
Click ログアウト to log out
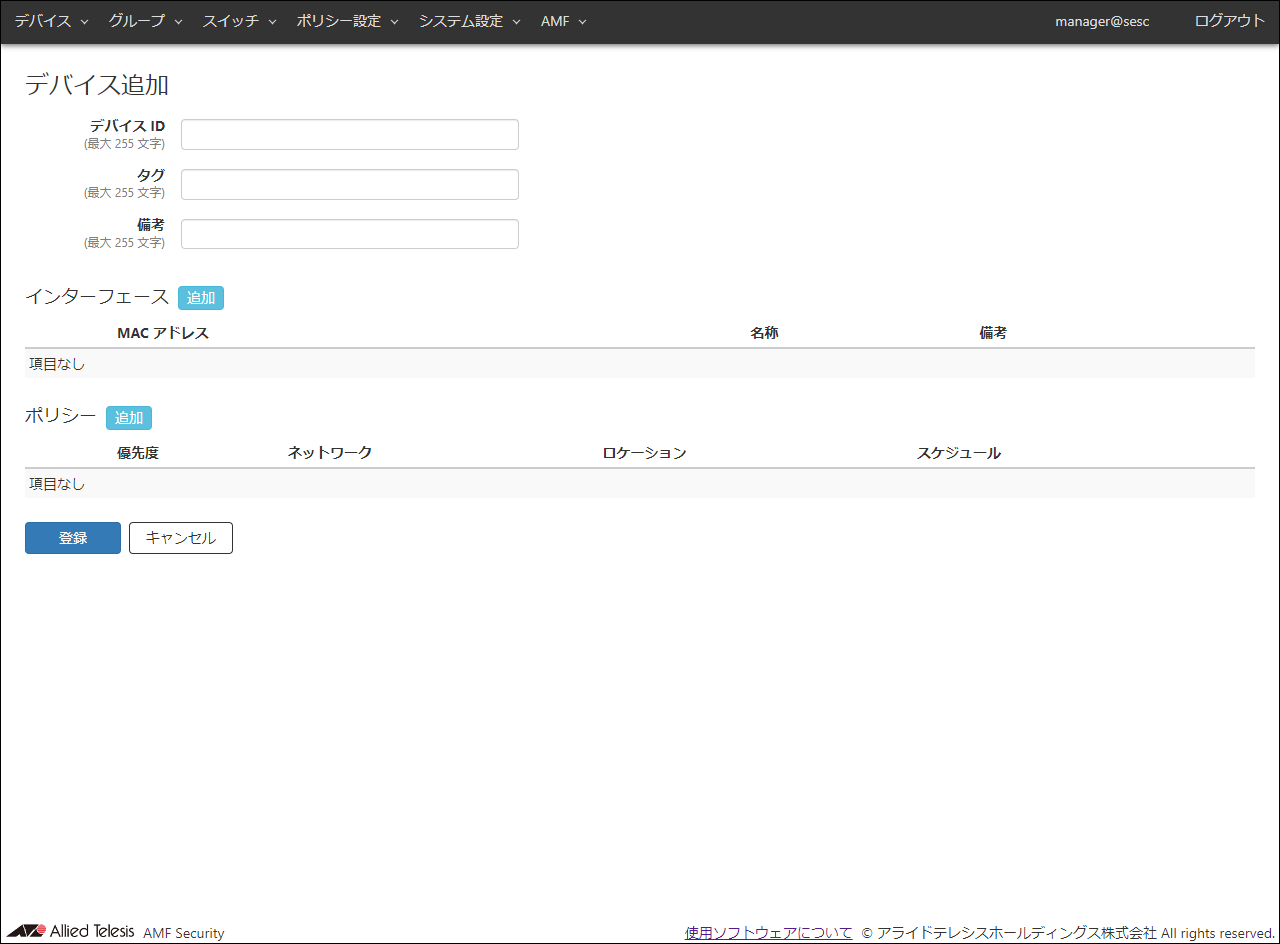tap(1229, 21)
